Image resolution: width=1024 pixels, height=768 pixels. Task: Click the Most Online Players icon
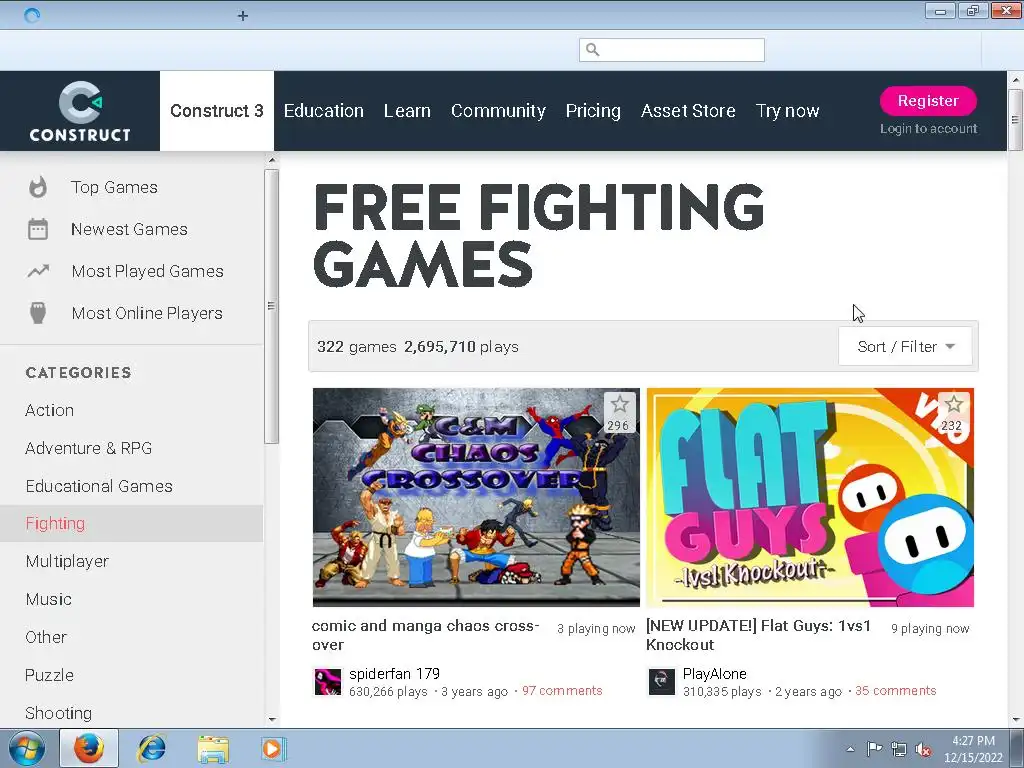(38, 313)
